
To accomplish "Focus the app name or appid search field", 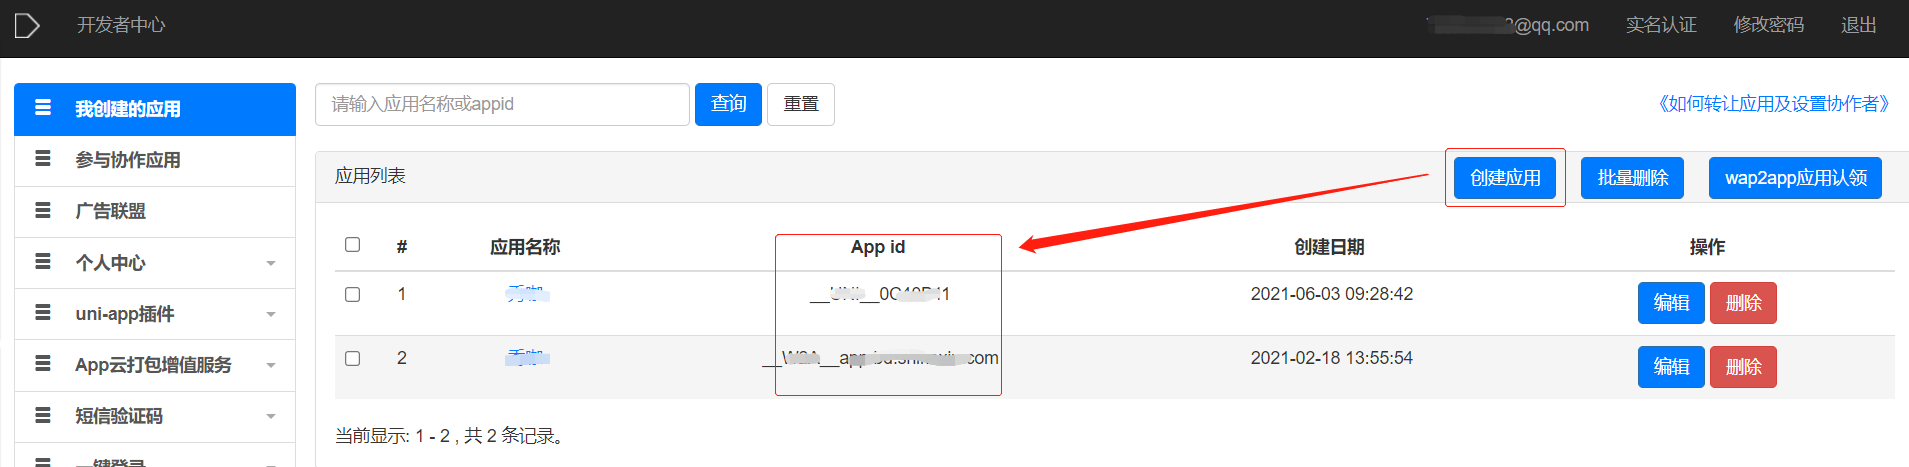I will 502,104.
